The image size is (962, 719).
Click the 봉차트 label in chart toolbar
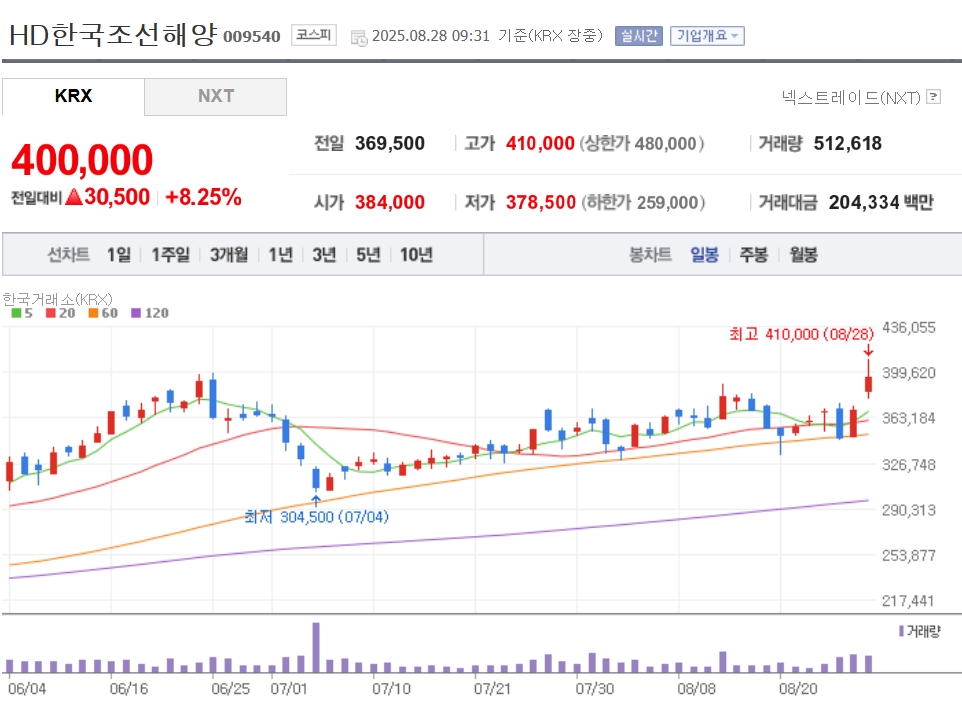650,254
